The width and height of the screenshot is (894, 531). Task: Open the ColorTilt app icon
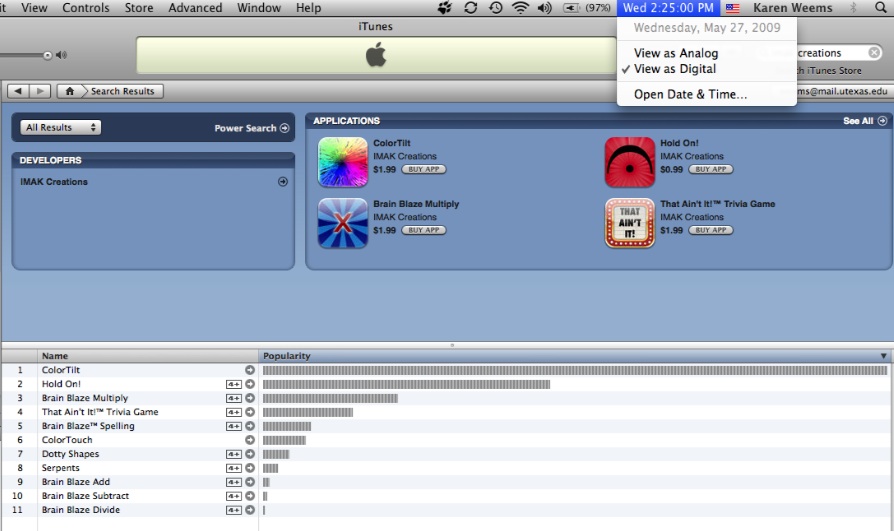tap(343, 162)
